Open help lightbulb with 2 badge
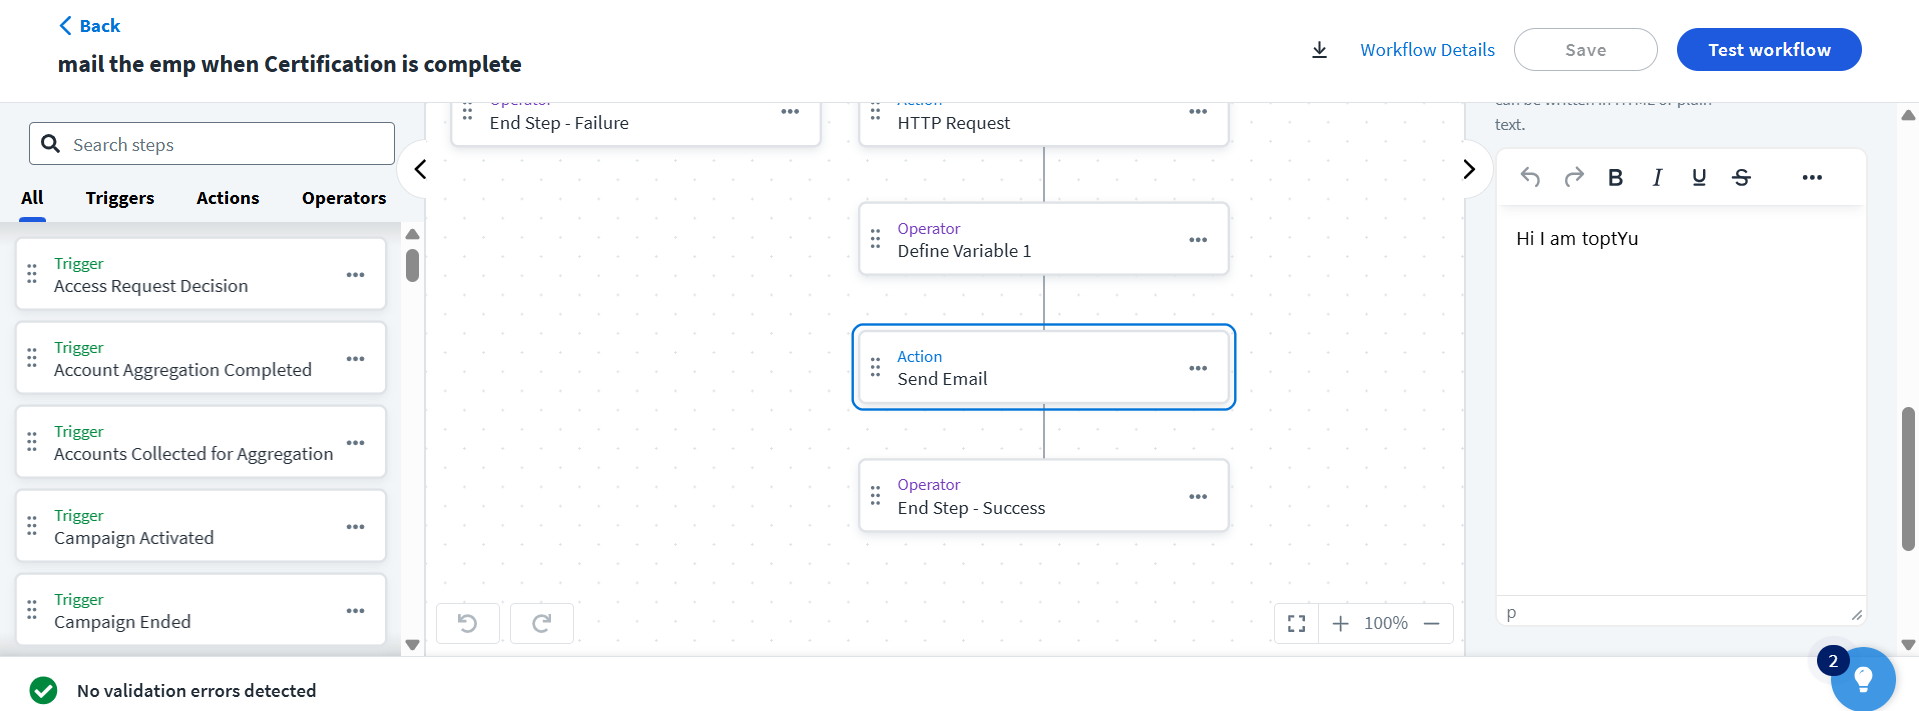Image resolution: width=1919 pixels, height=711 pixels. click(1863, 679)
